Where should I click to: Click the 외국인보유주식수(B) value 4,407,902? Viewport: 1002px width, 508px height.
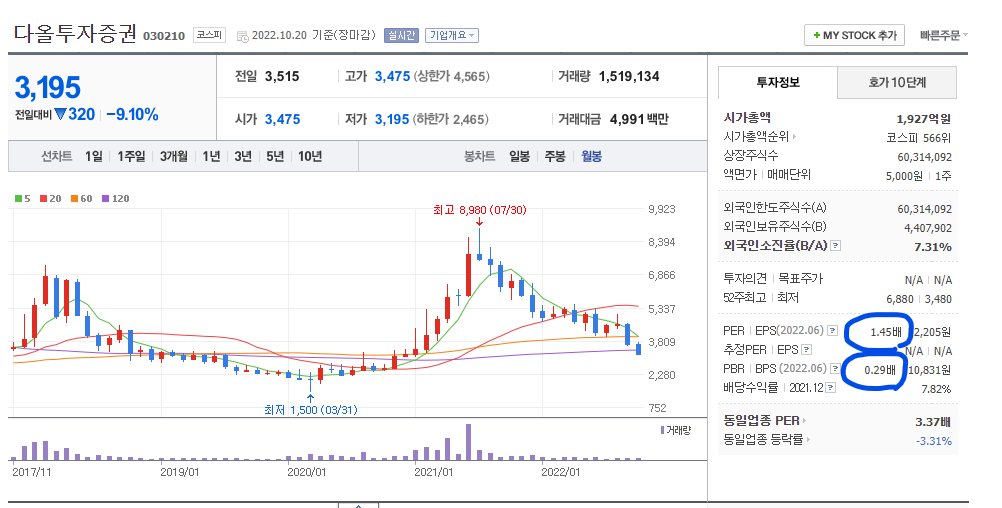point(928,228)
